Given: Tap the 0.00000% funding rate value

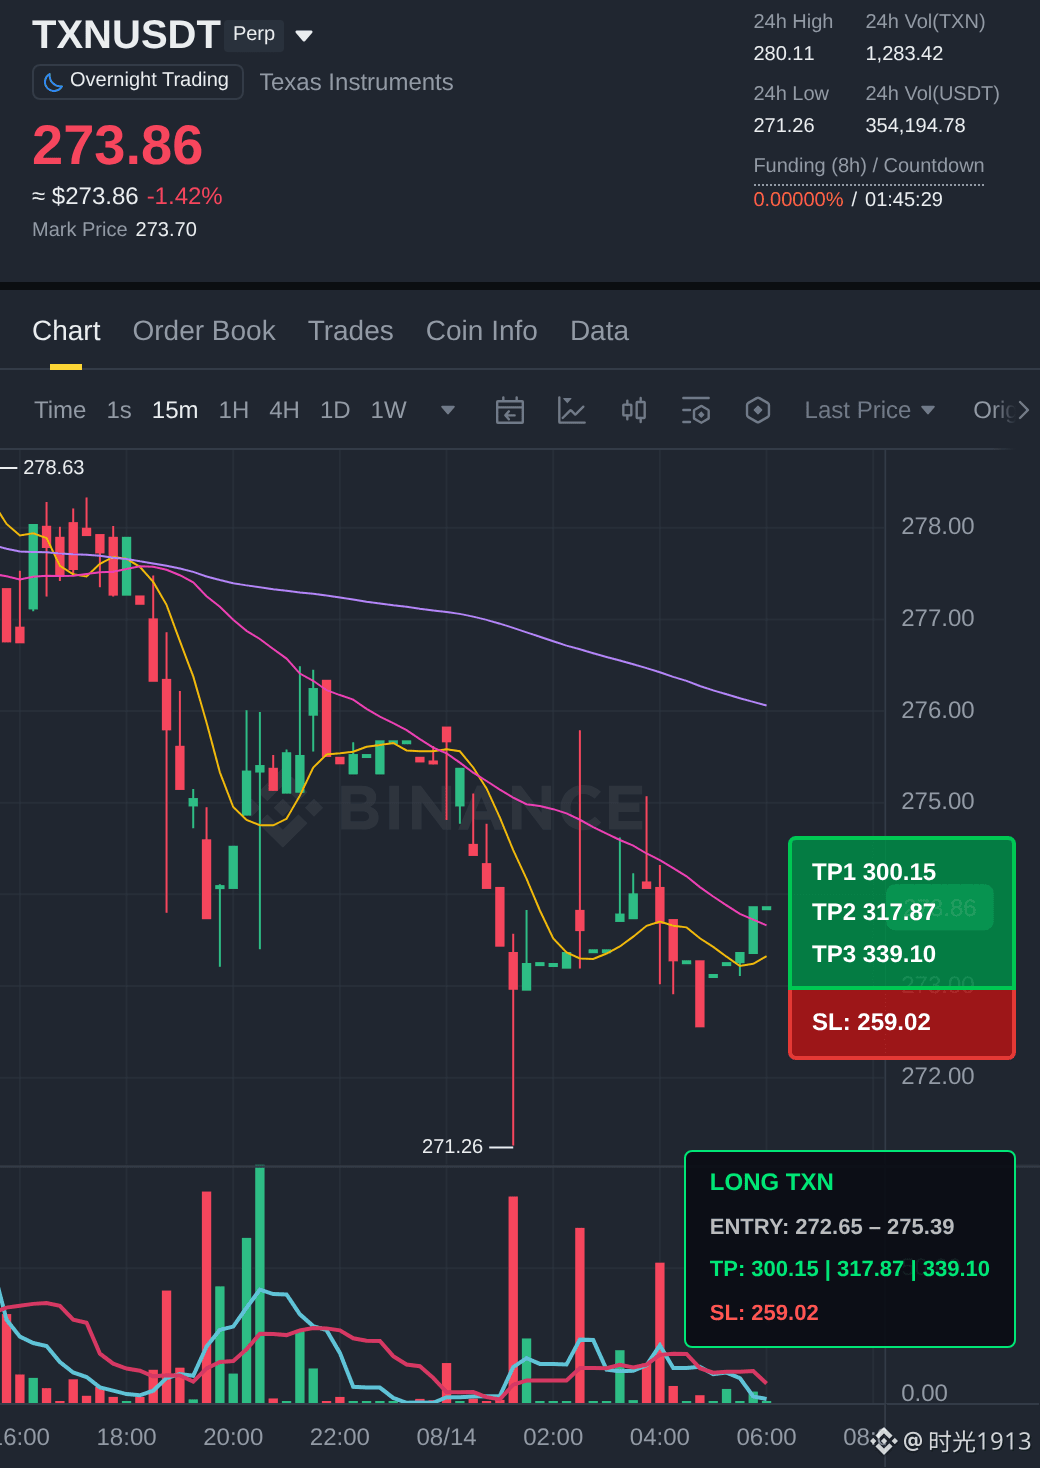Looking at the screenshot, I should (798, 199).
